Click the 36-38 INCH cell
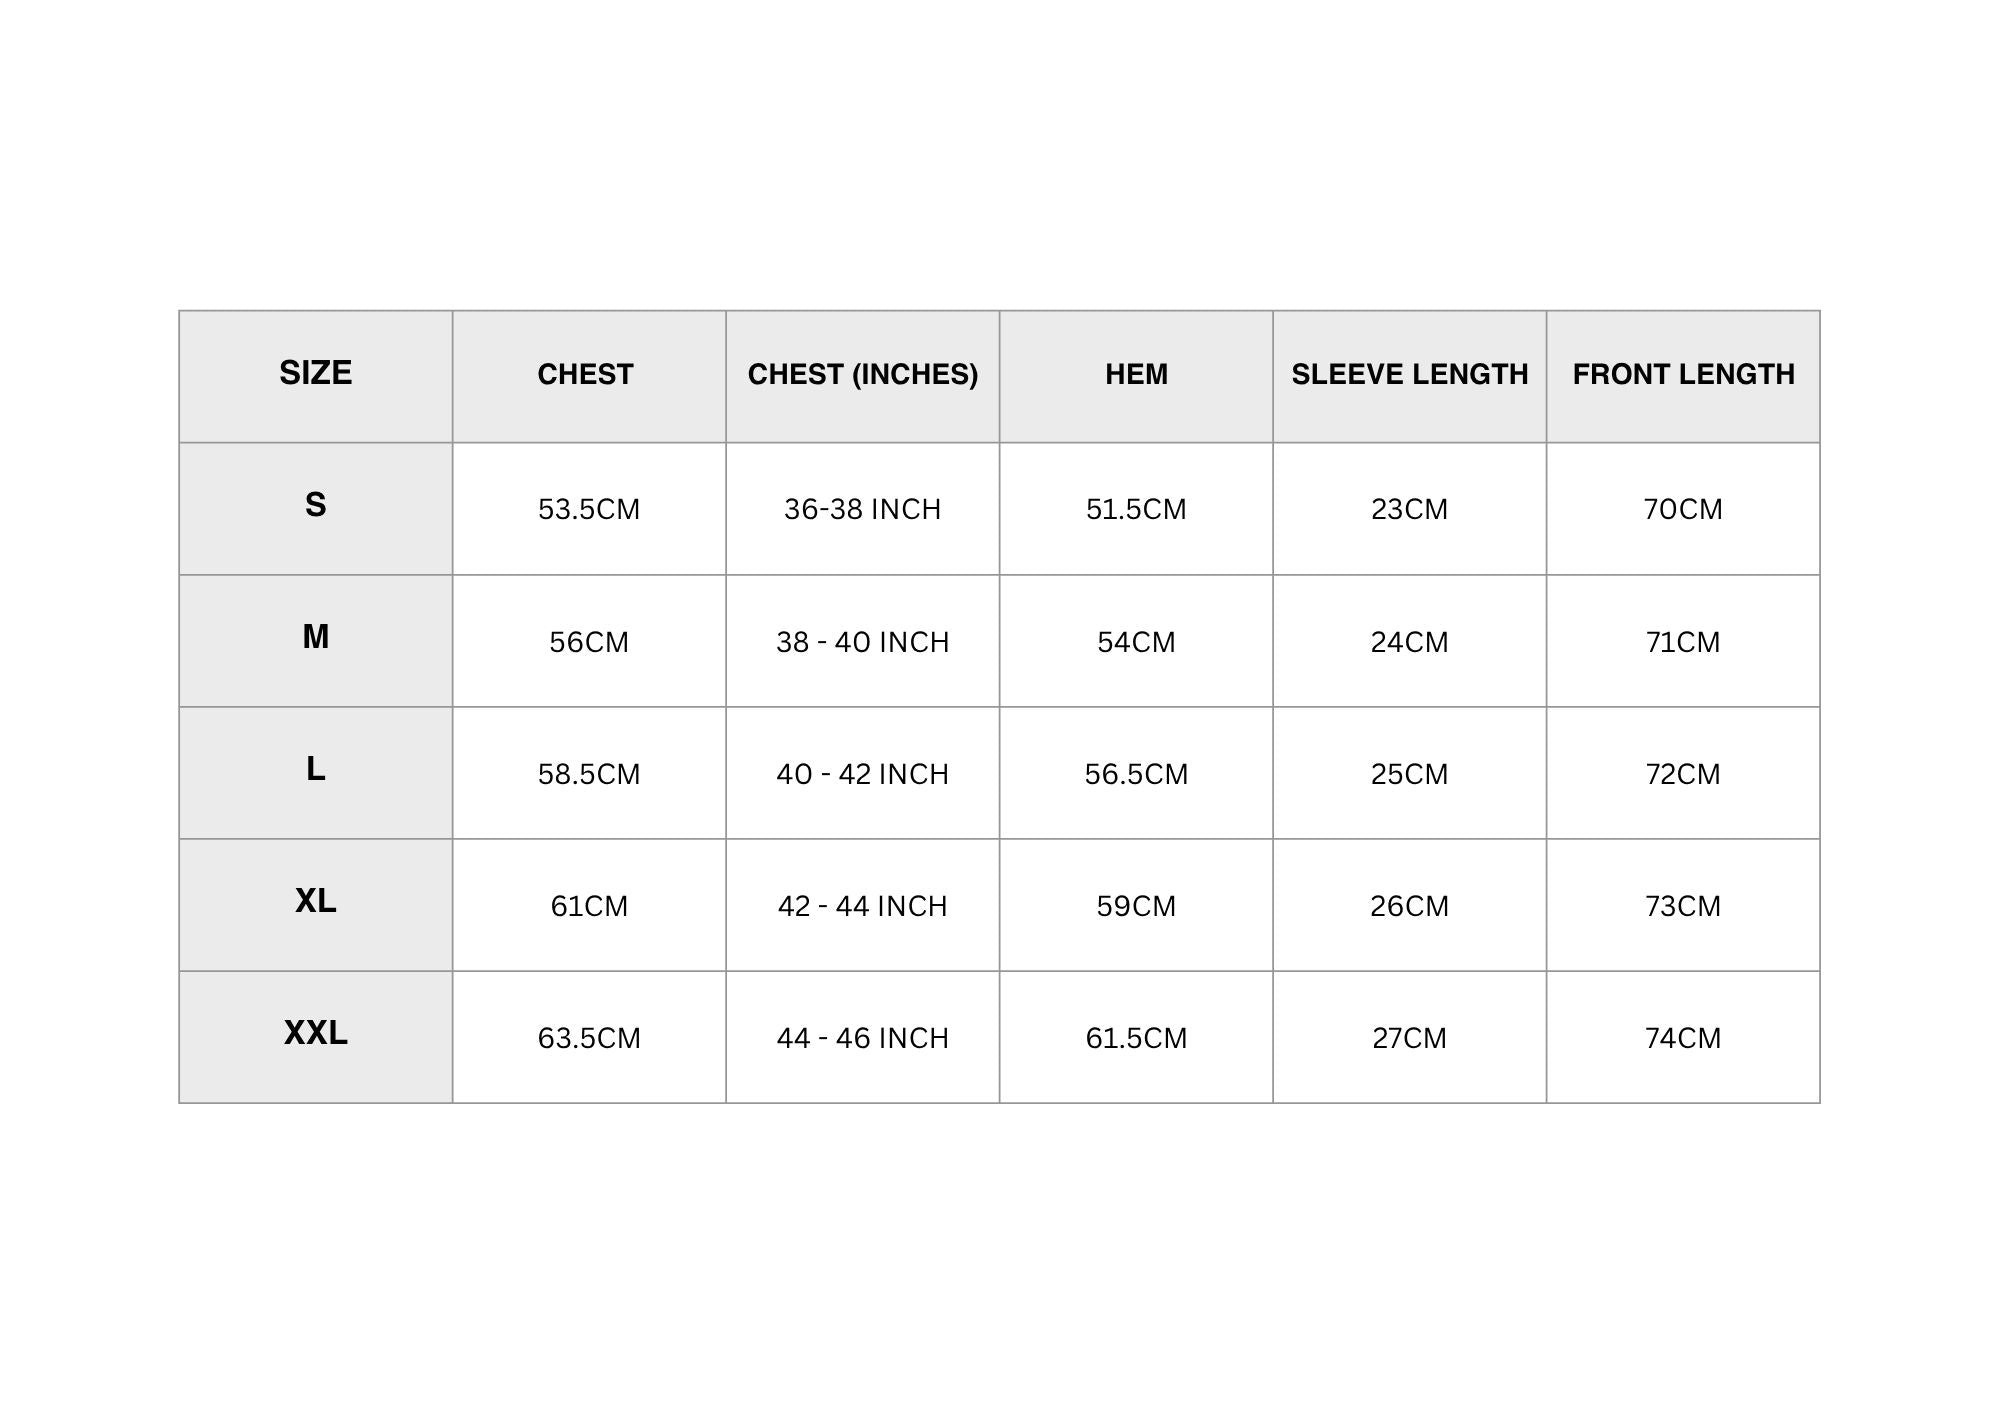The height and width of the screenshot is (1414, 2000). [862, 510]
